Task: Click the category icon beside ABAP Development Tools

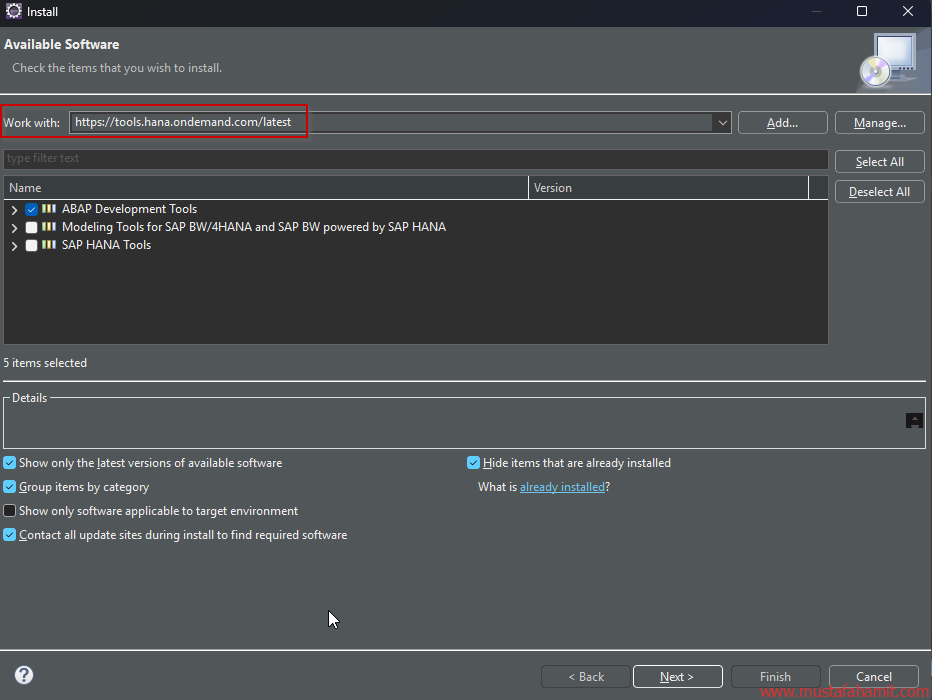Action: [x=49, y=209]
